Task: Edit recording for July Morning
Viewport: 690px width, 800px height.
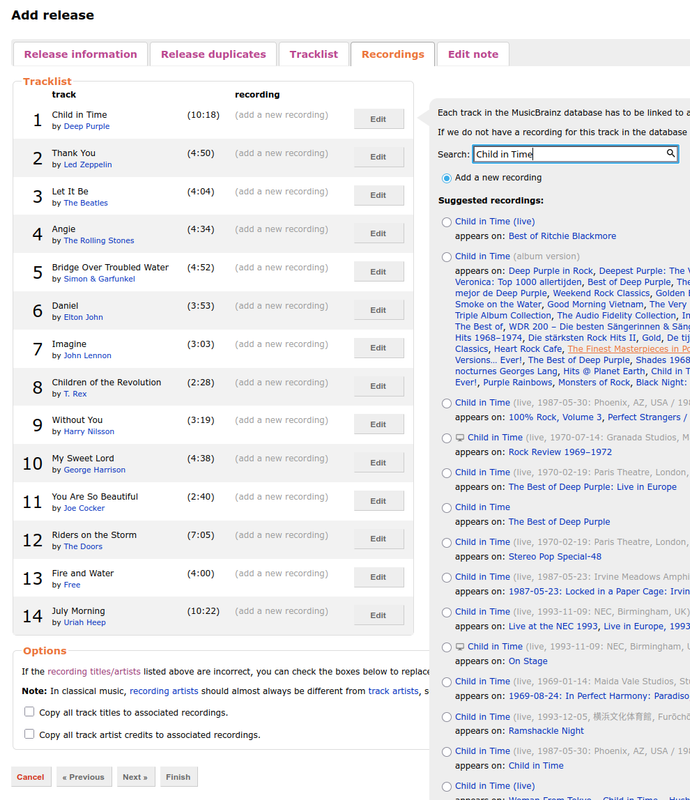Action: click(x=379, y=615)
